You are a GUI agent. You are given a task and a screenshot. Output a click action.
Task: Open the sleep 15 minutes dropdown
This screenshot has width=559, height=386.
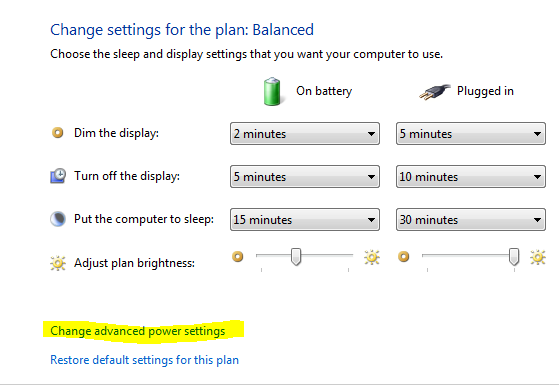(x=305, y=220)
